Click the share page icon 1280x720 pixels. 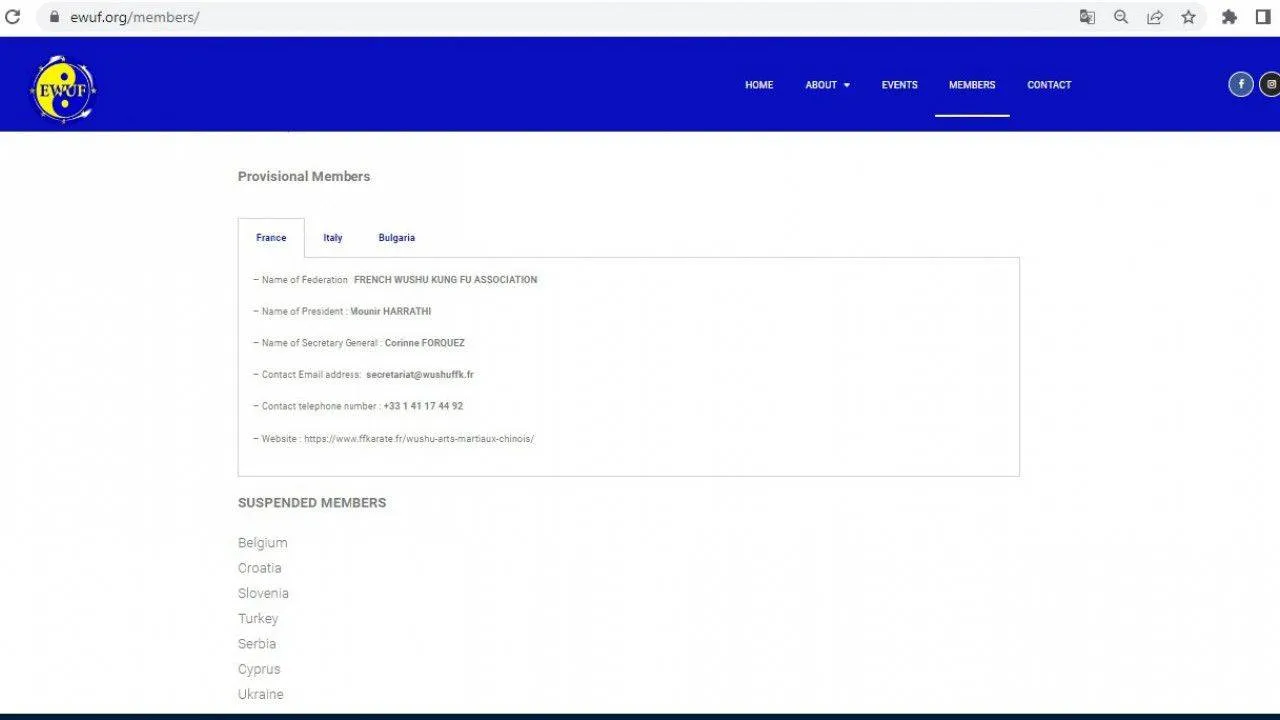[x=1155, y=17]
